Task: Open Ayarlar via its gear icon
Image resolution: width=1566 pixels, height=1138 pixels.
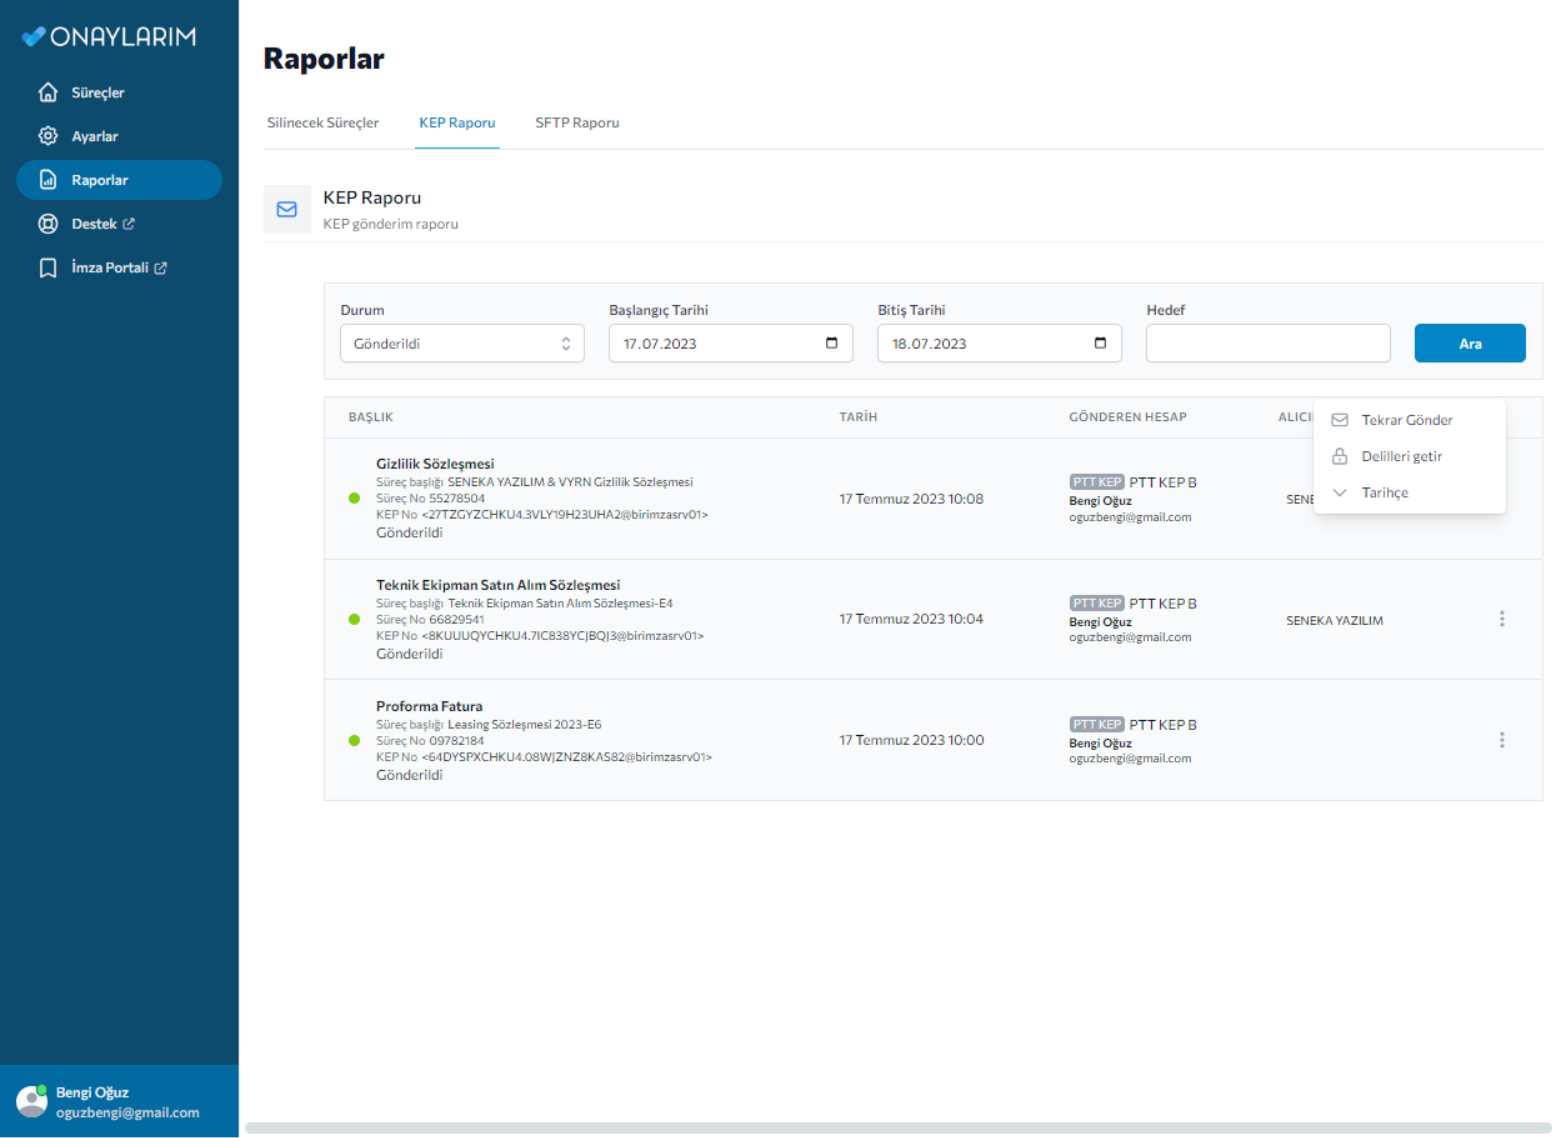Action: 47,136
